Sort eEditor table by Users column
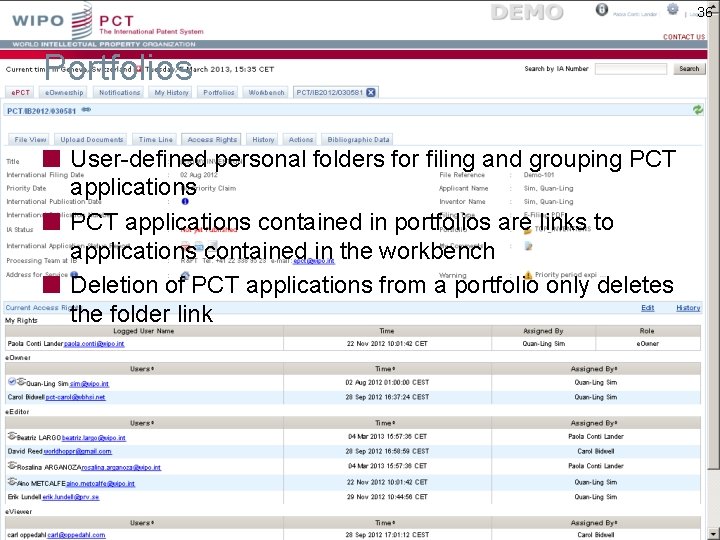 click(142, 422)
